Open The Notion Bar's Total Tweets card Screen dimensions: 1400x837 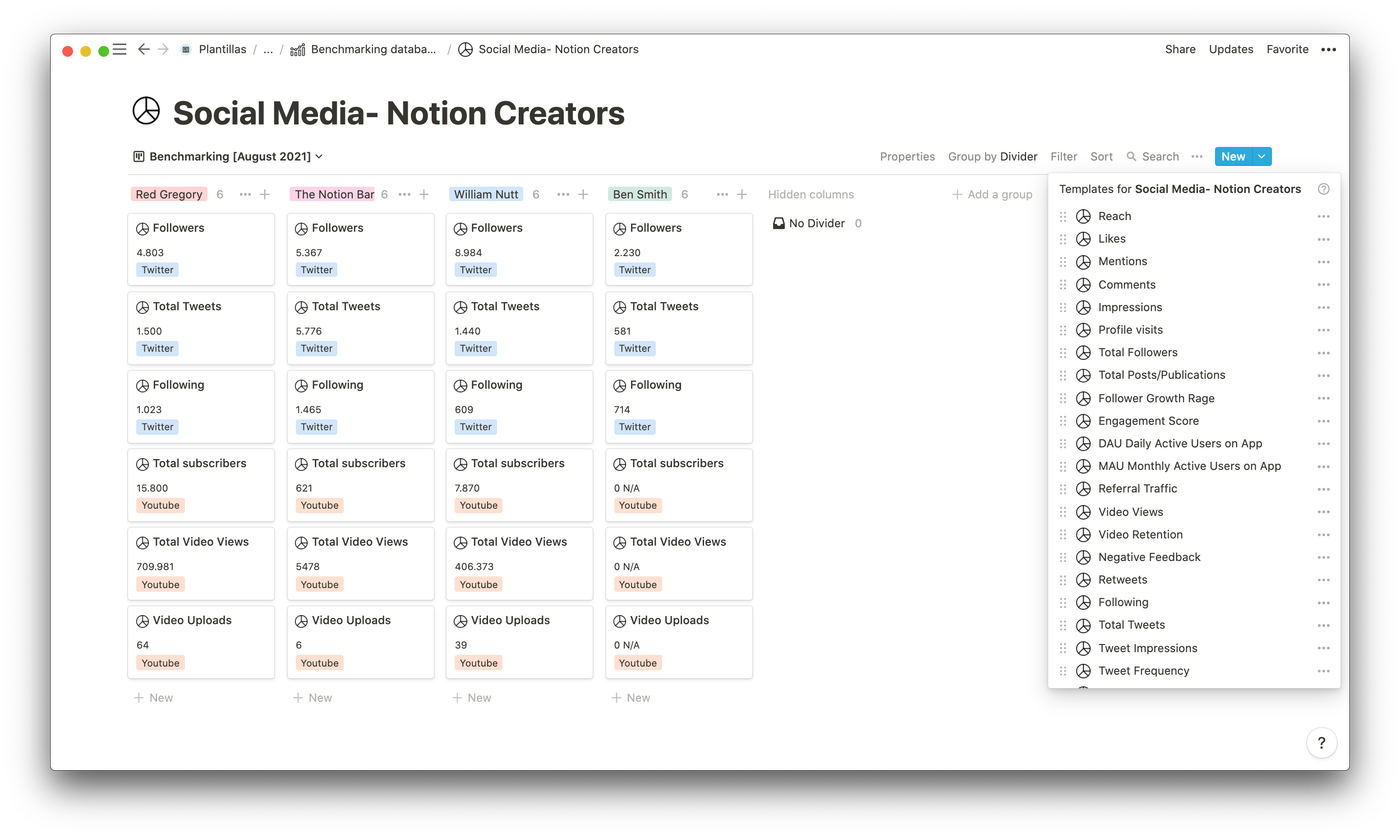(360, 328)
